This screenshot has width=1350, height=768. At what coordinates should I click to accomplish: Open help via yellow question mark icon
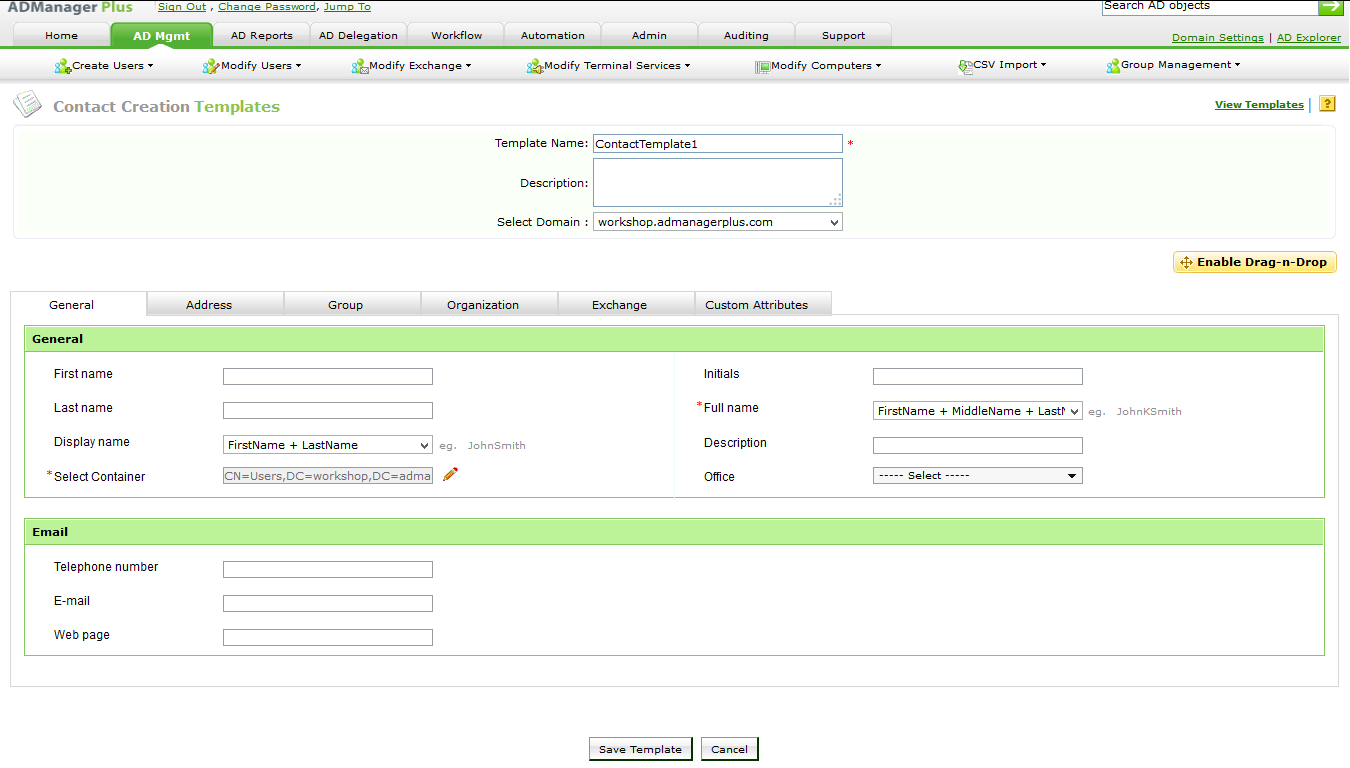pyautogui.click(x=1328, y=103)
